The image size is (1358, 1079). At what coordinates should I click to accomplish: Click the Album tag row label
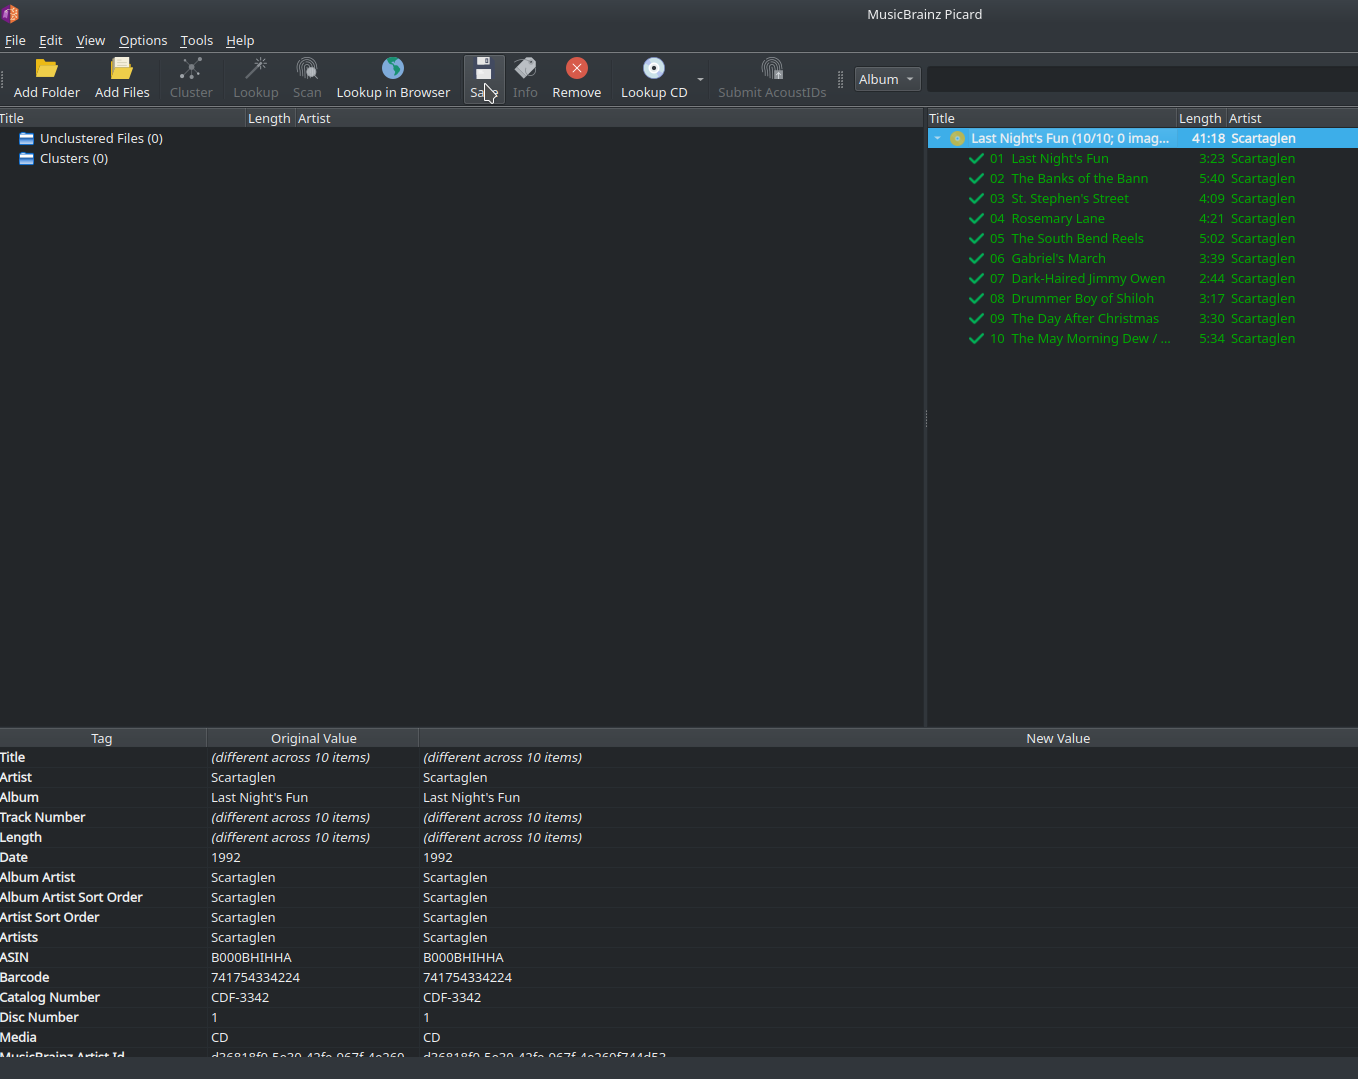coord(19,797)
